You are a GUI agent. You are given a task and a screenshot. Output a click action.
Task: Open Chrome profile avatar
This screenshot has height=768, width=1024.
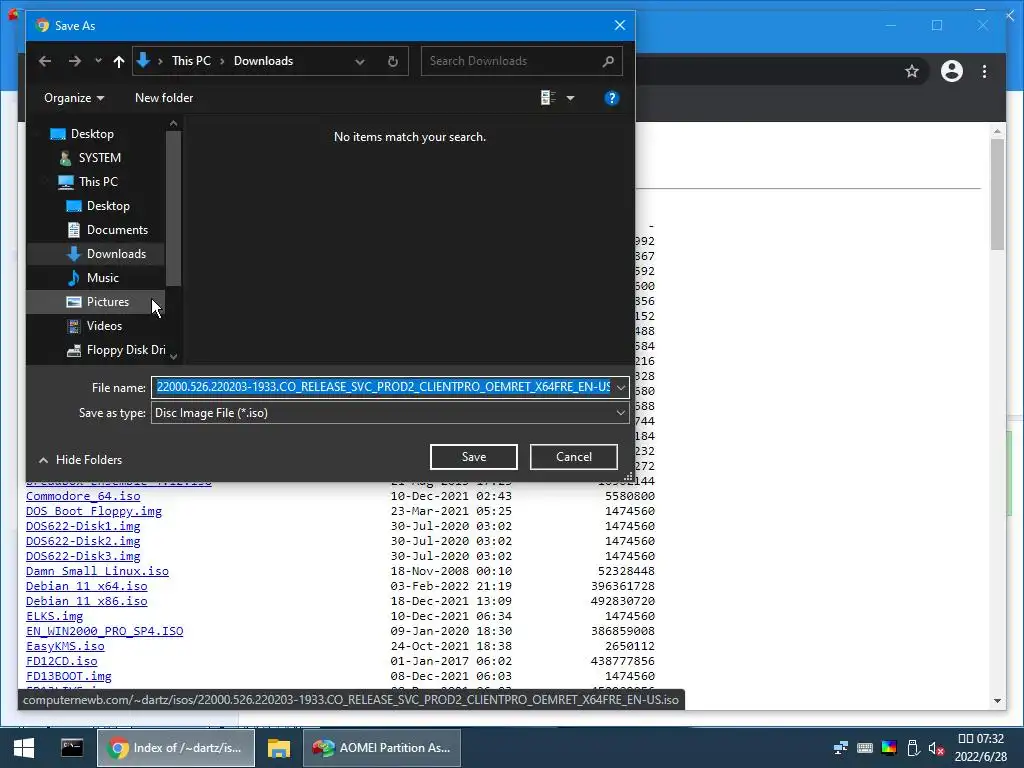(952, 71)
